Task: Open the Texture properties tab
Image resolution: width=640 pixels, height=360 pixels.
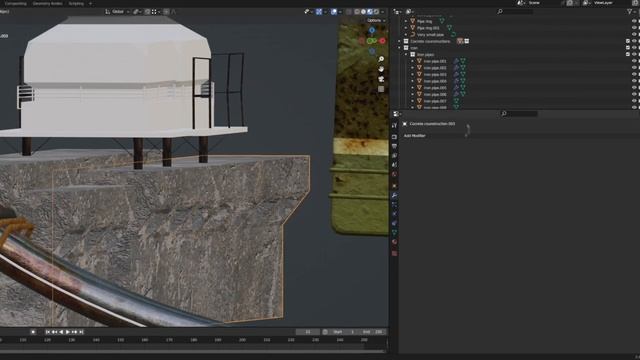Action: click(x=394, y=253)
